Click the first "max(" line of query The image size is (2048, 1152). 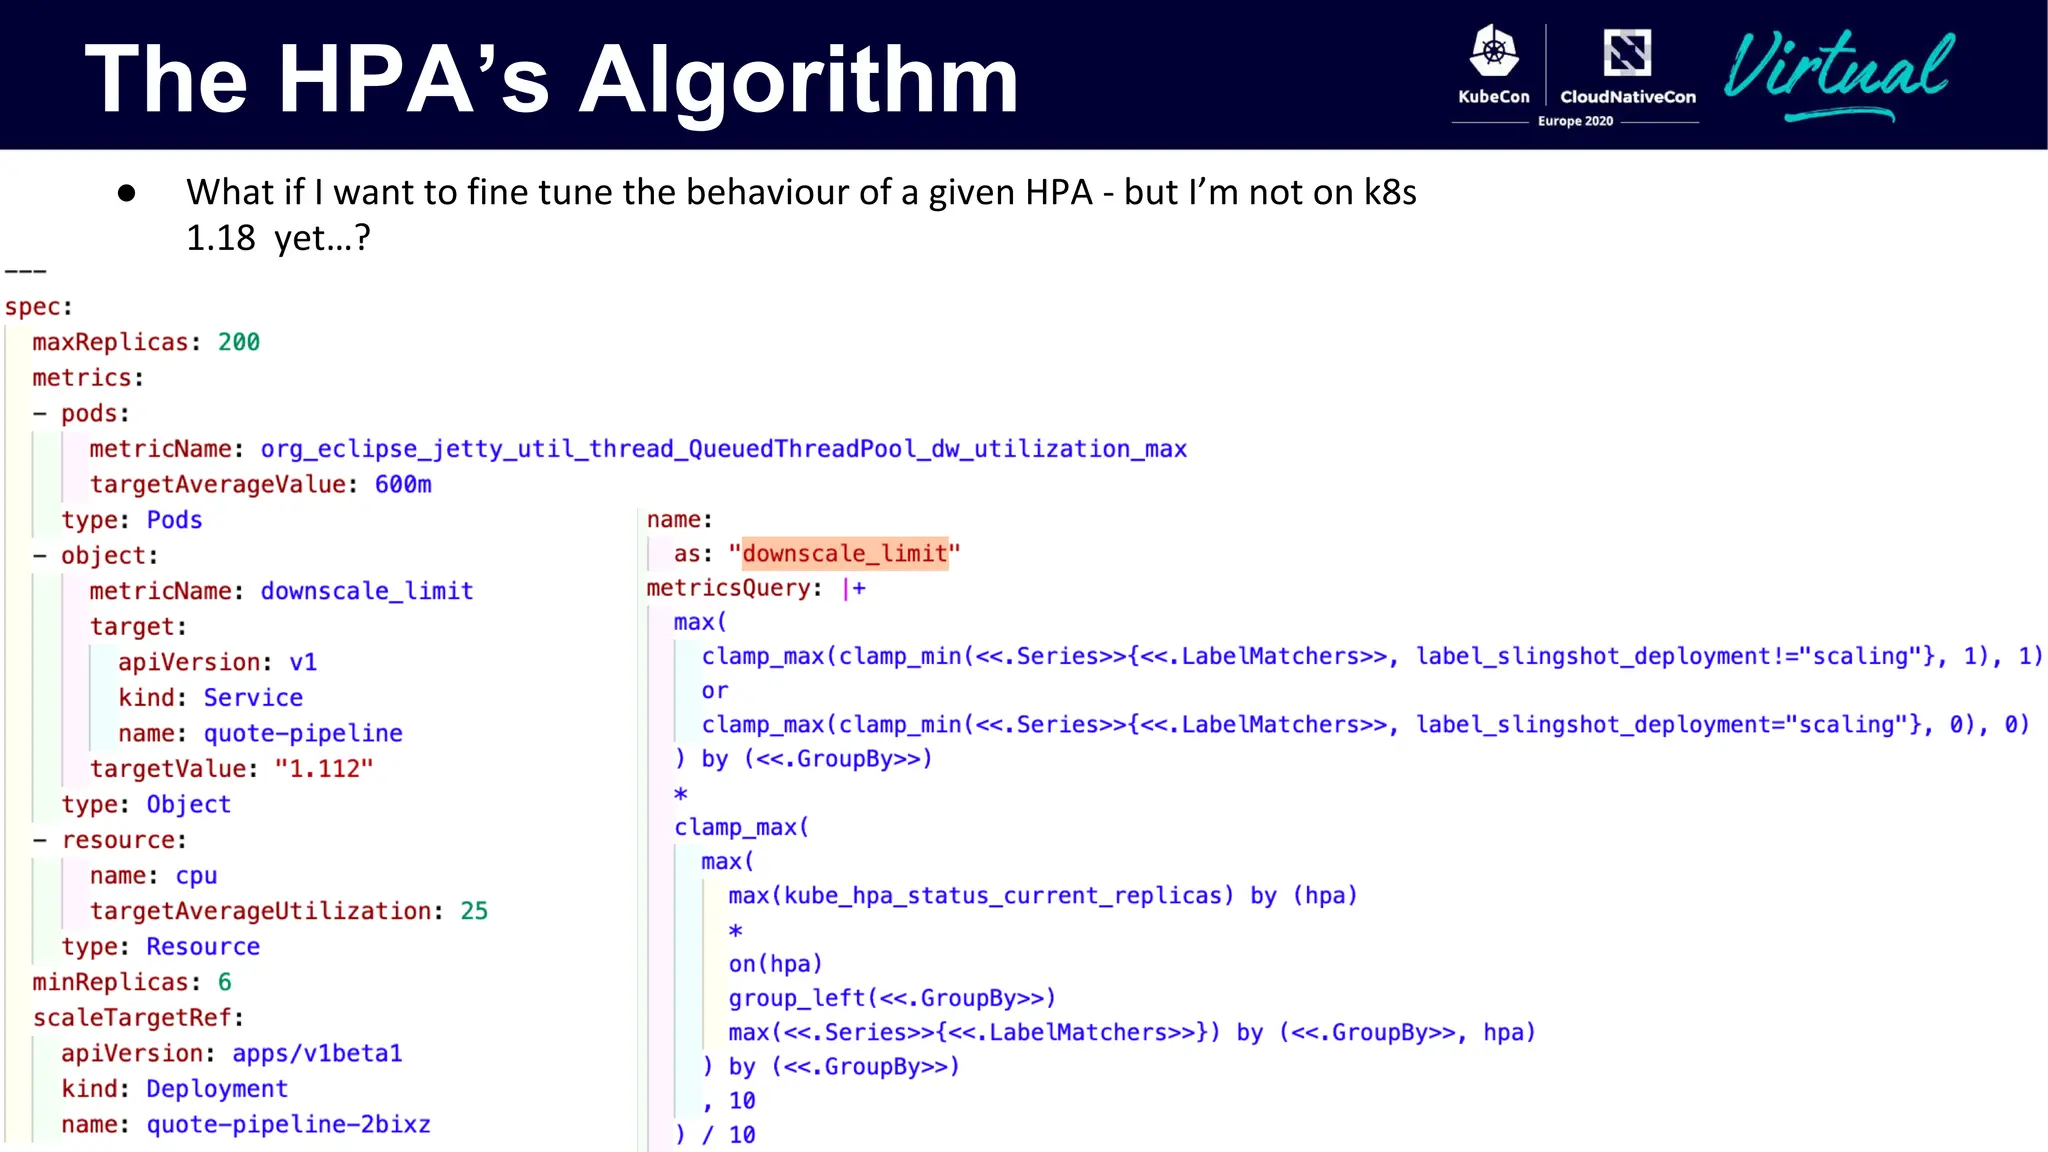click(x=700, y=622)
